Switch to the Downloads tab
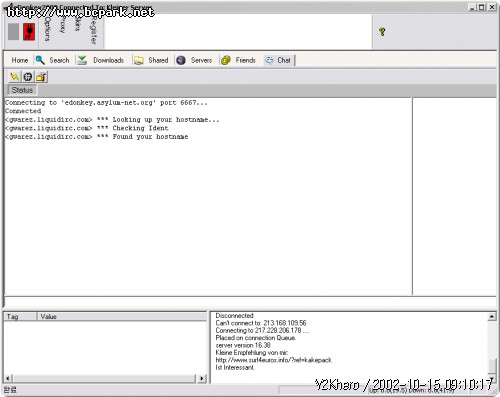 101,60
